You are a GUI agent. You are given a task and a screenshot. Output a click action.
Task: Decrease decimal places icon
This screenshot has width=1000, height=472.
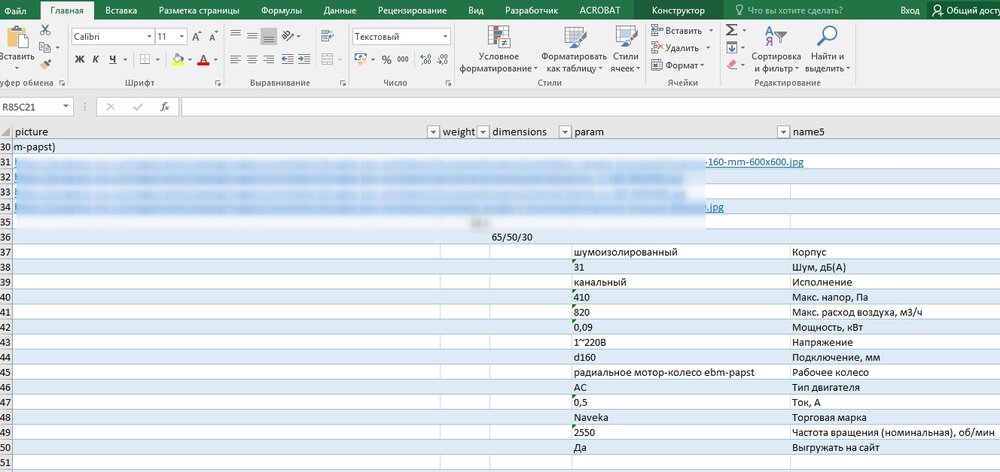(443, 59)
